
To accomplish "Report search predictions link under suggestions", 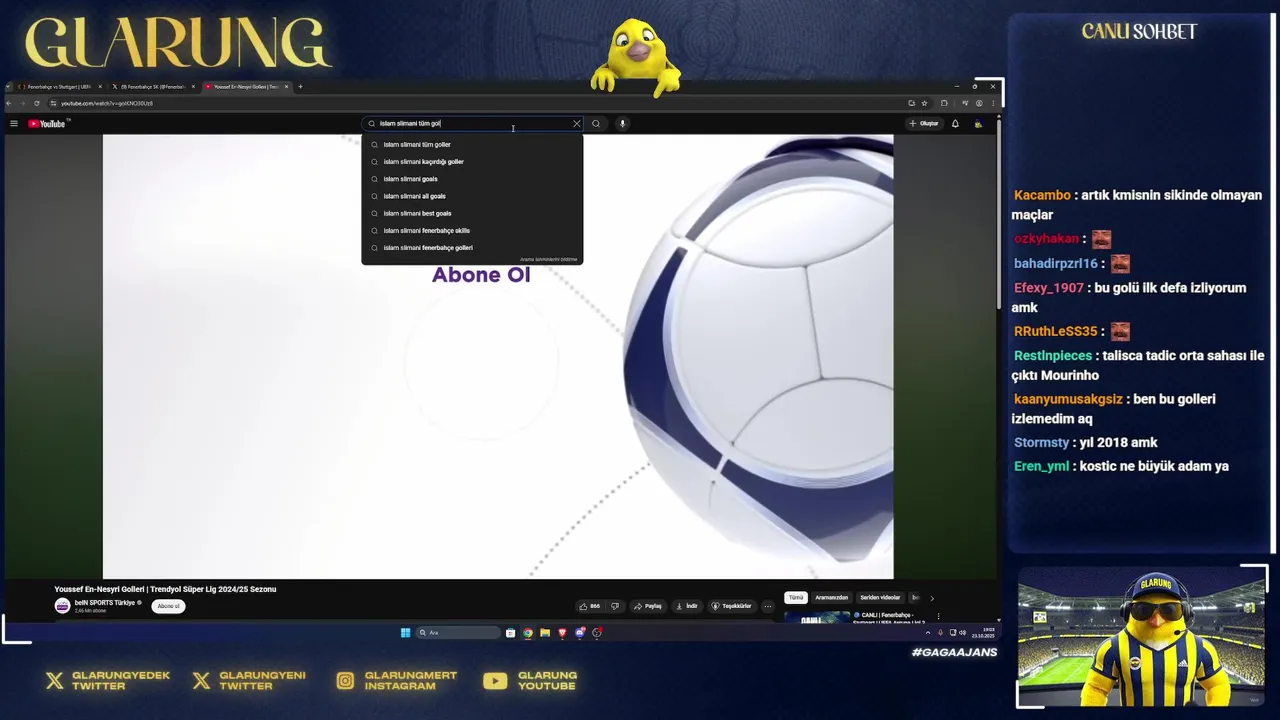I will tap(548, 259).
